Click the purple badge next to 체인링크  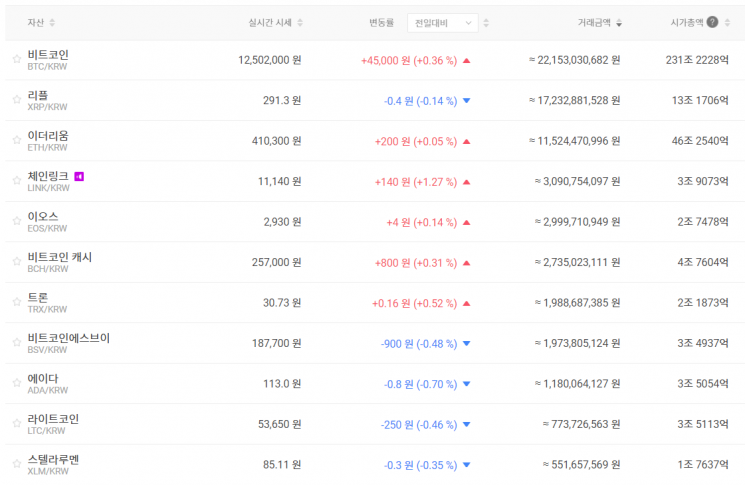[x=79, y=177]
